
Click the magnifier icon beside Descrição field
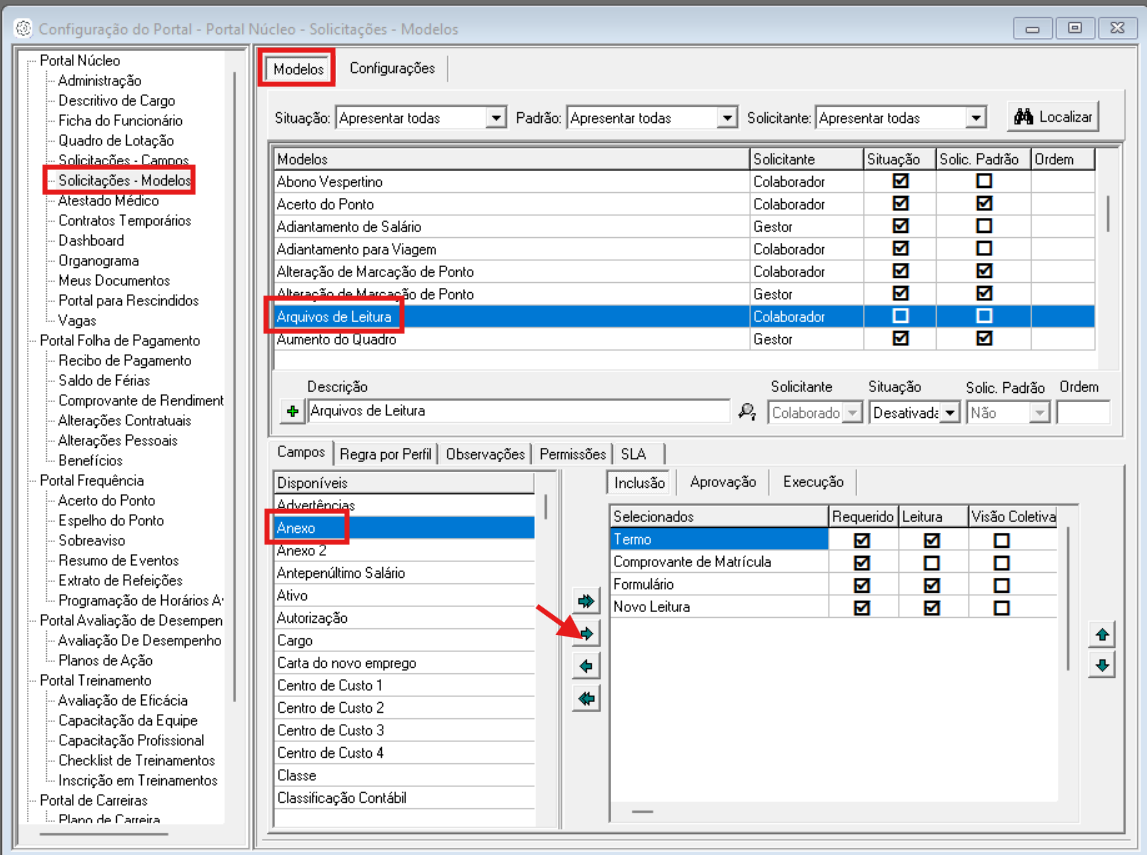747,412
